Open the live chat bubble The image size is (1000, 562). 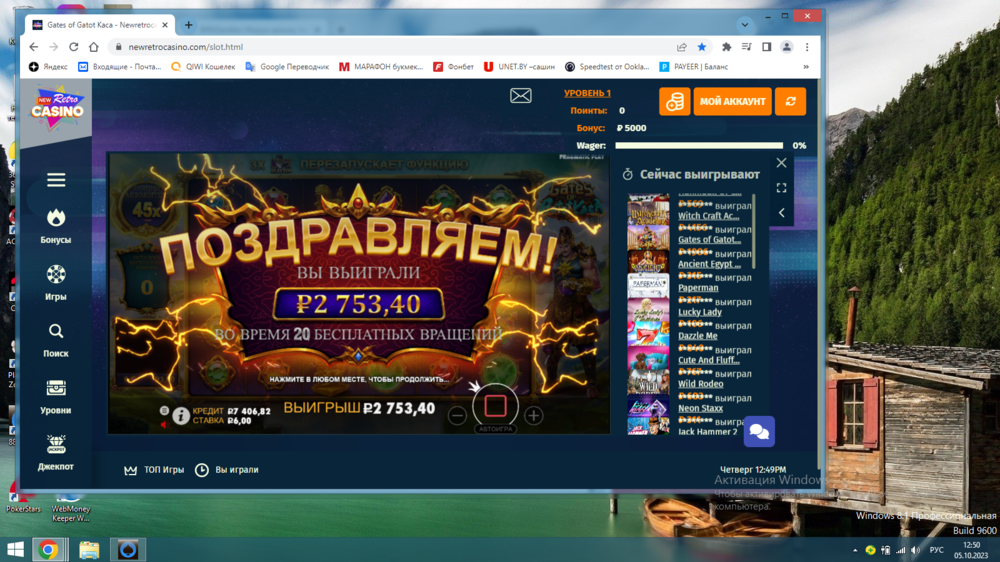click(x=759, y=431)
